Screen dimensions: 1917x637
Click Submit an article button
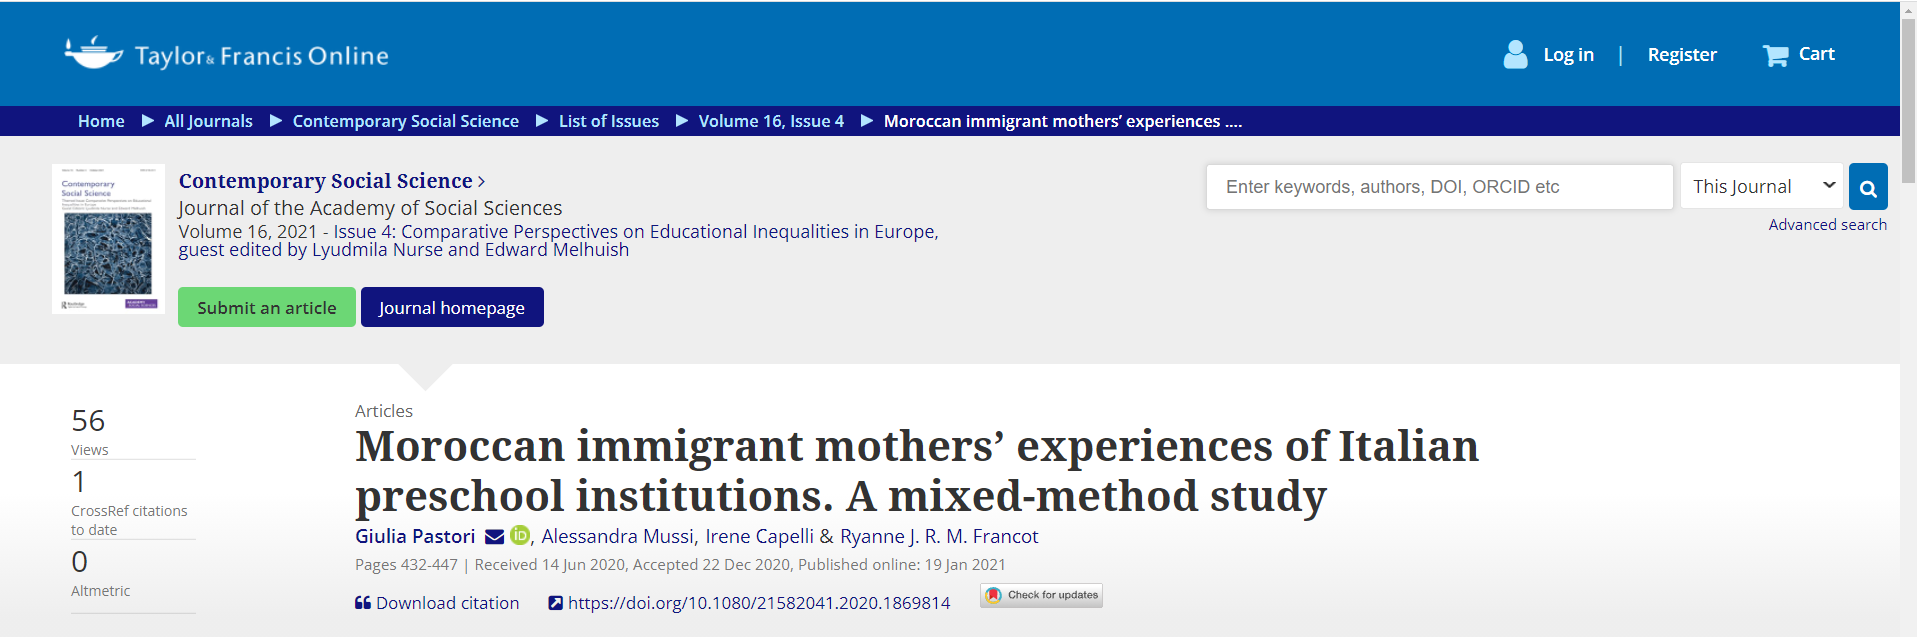coord(267,308)
